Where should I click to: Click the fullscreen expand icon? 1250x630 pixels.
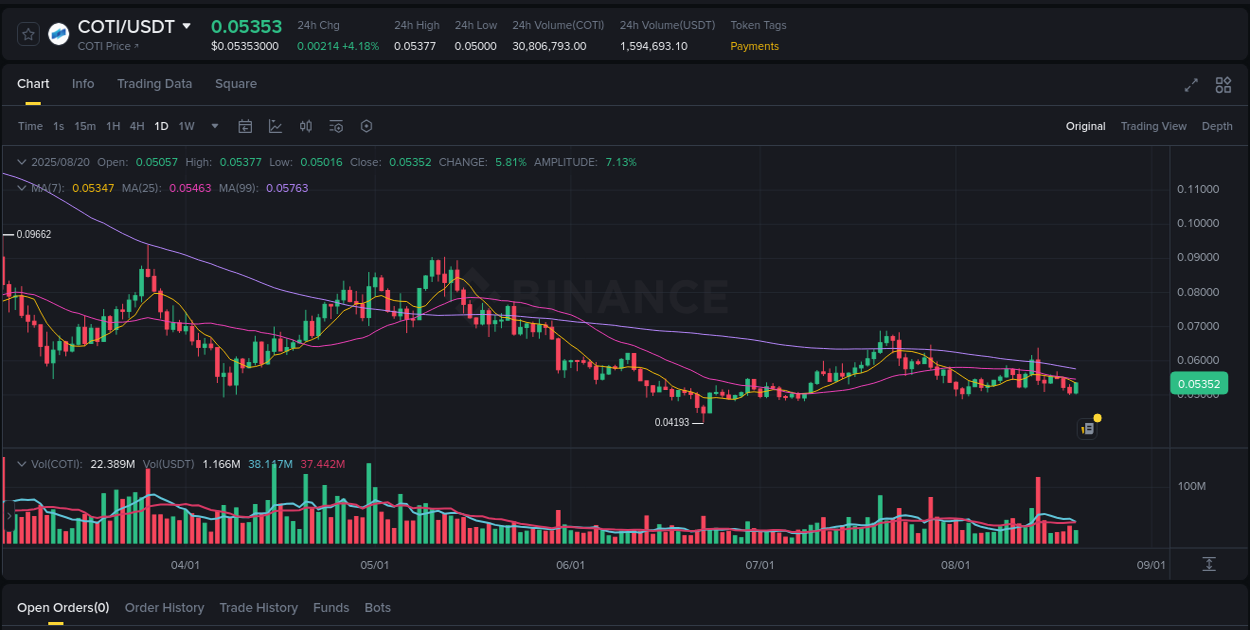pos(1191,86)
